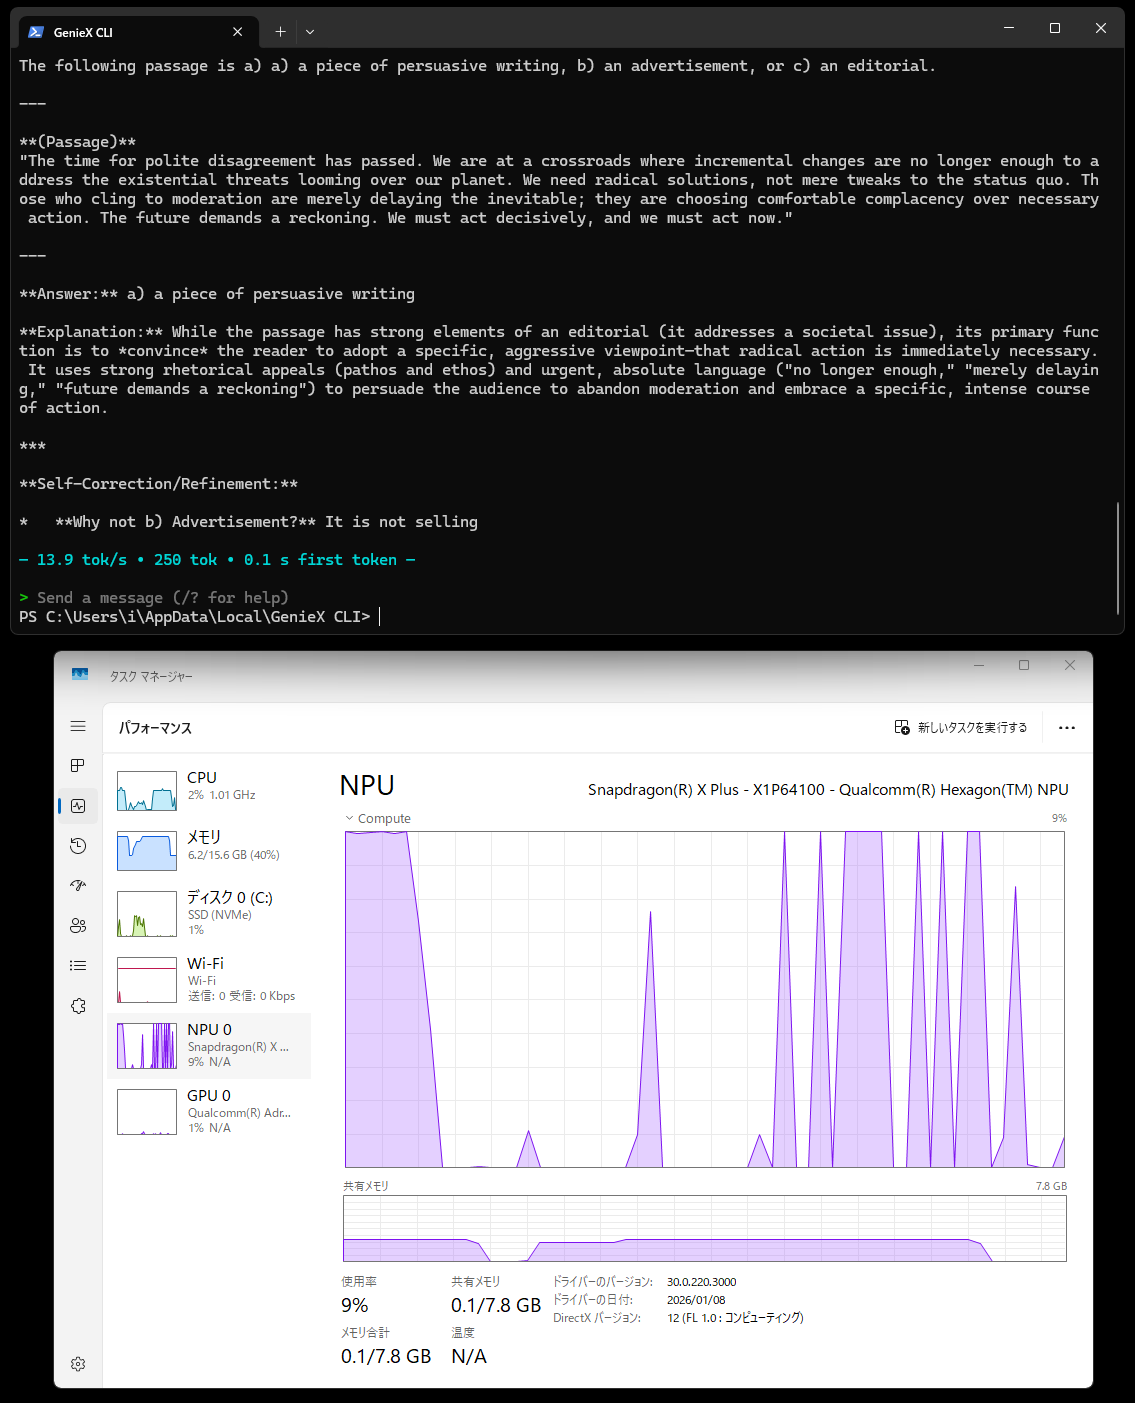Open terminal profiles dropdown arrow
This screenshot has height=1403, width=1135.
[310, 32]
